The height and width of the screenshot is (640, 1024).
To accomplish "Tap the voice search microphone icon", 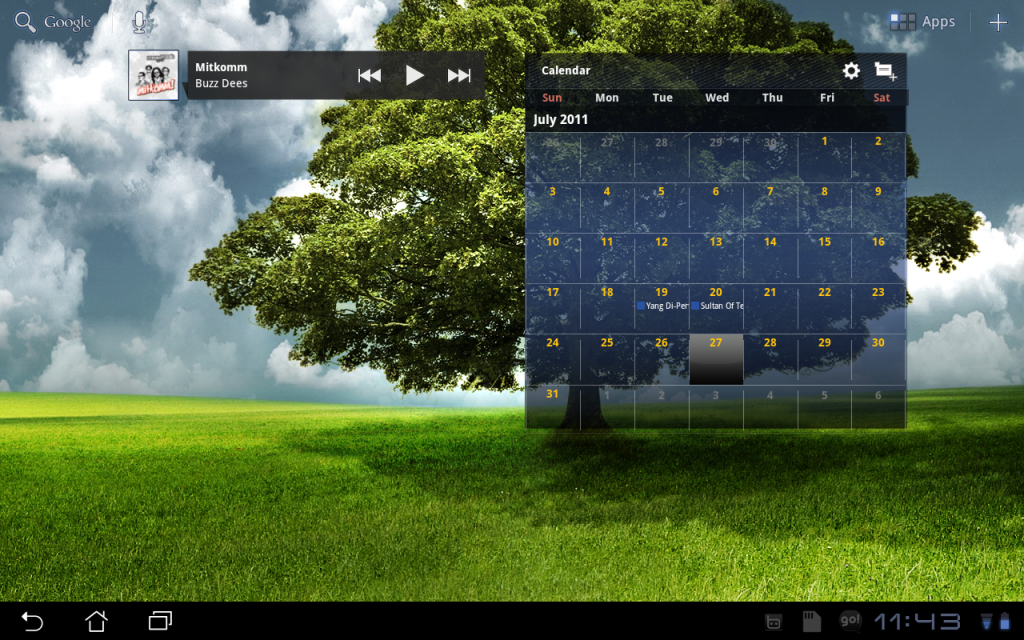I will 140,22.
